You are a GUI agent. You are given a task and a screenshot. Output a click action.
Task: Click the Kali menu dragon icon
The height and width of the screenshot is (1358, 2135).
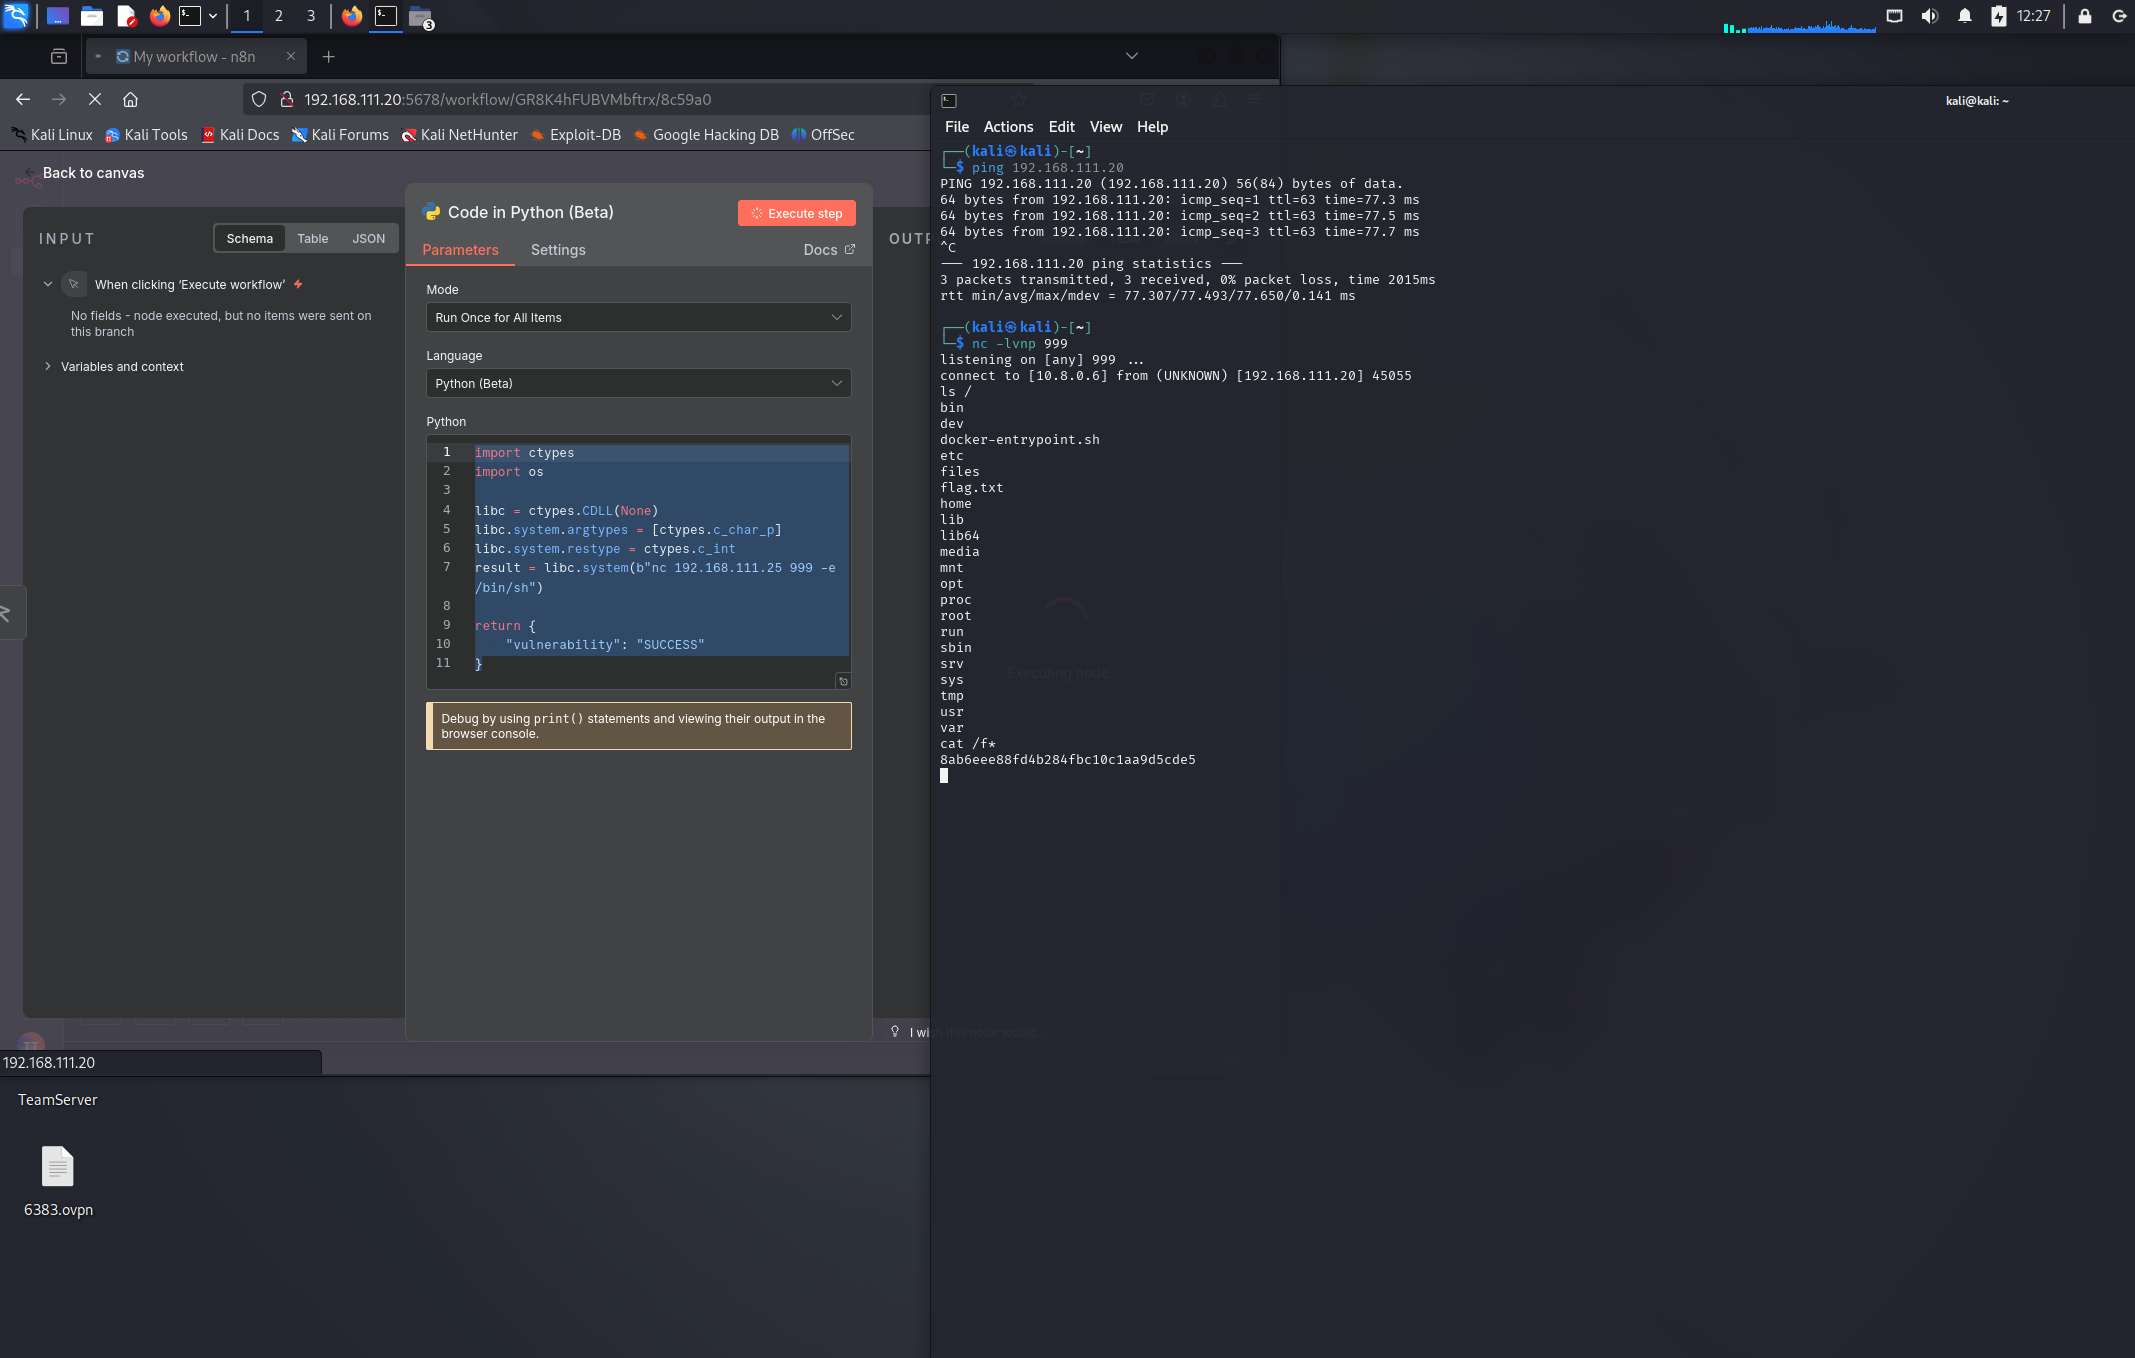pos(16,16)
